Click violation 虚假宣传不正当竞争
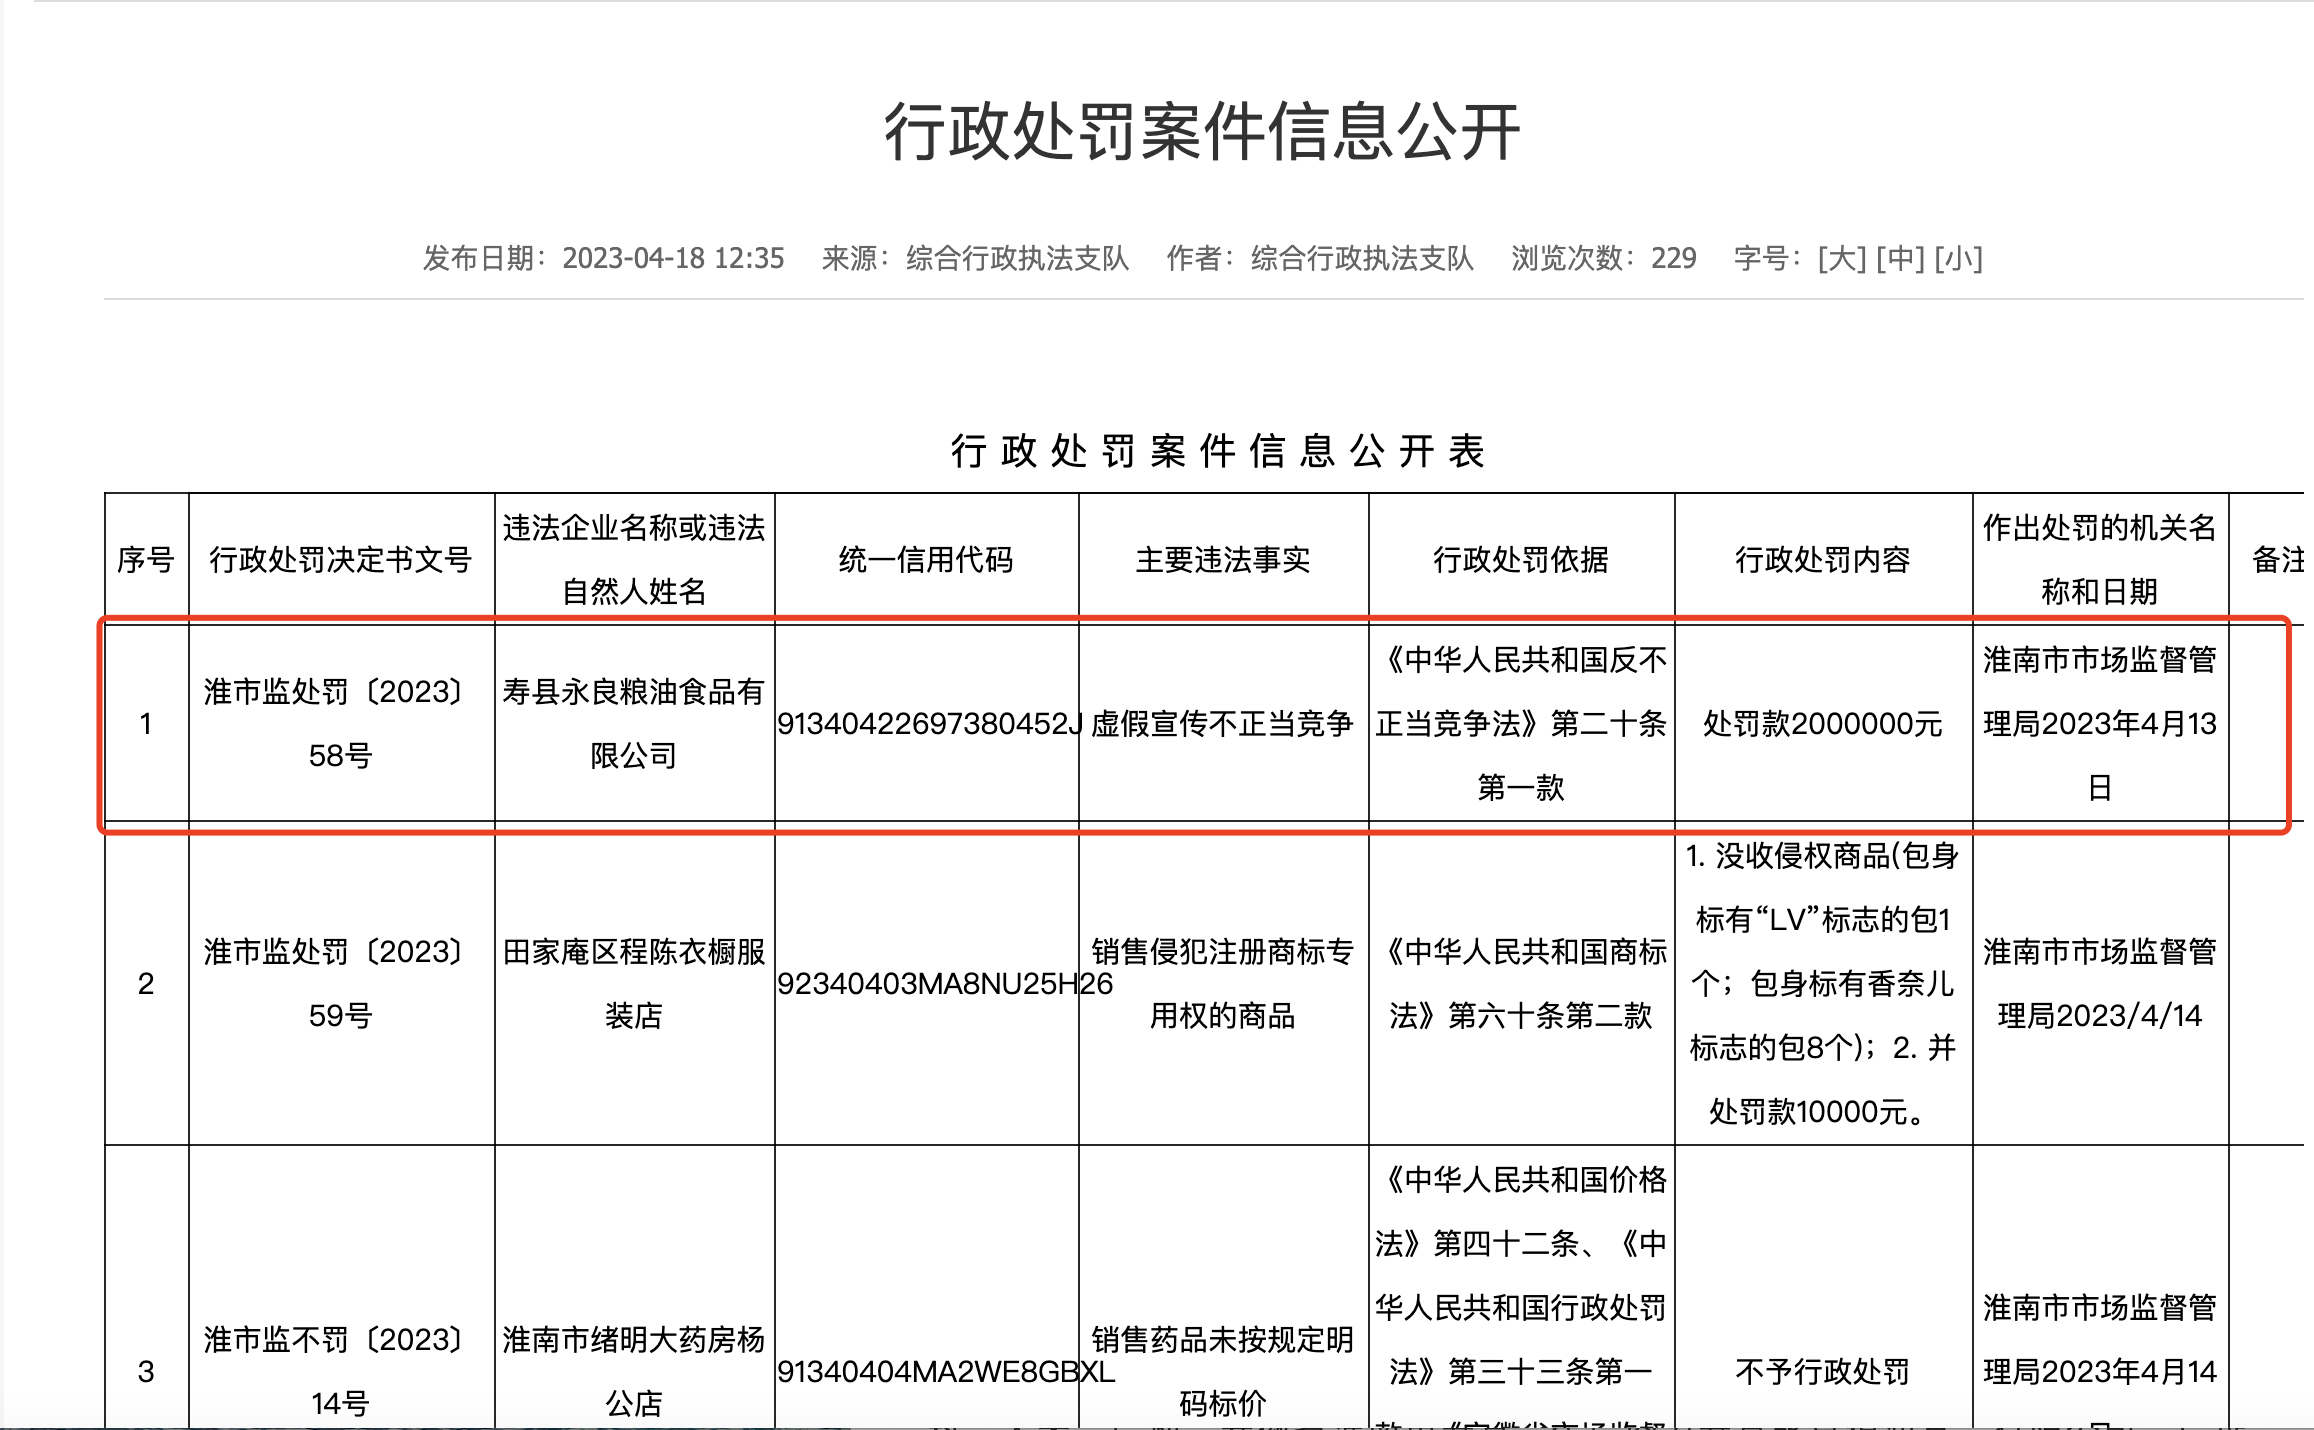Viewport: 2314px width, 1430px height. coord(1223,723)
